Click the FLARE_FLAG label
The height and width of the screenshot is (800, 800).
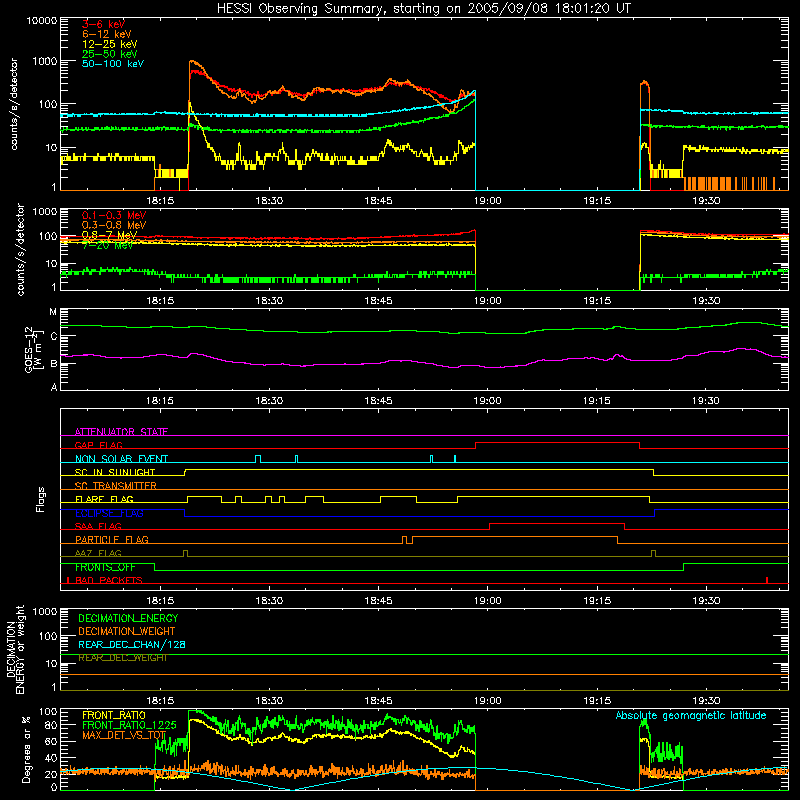tap(104, 499)
